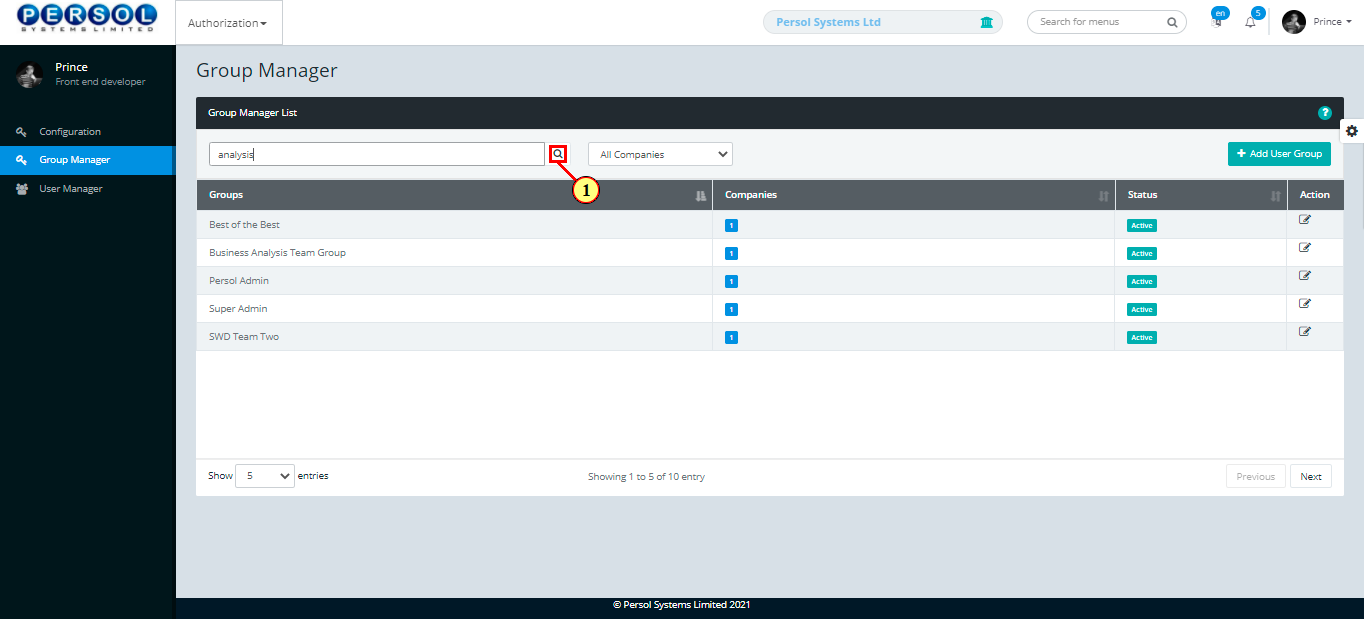This screenshot has width=1364, height=619.
Task: Click the notification bell icon
Action: 1250,22
